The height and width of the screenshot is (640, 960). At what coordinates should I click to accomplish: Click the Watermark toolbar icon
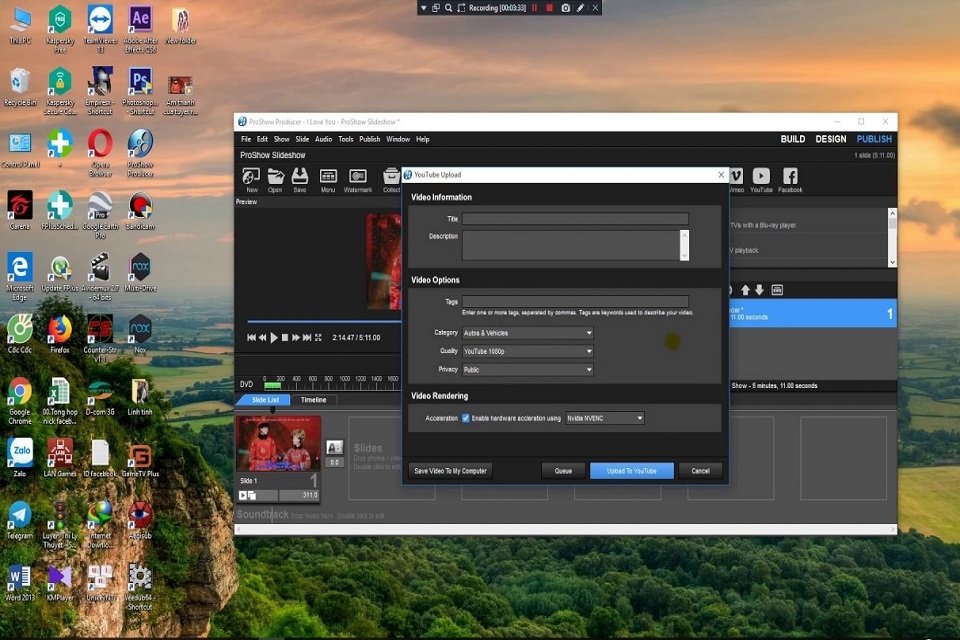[357, 177]
